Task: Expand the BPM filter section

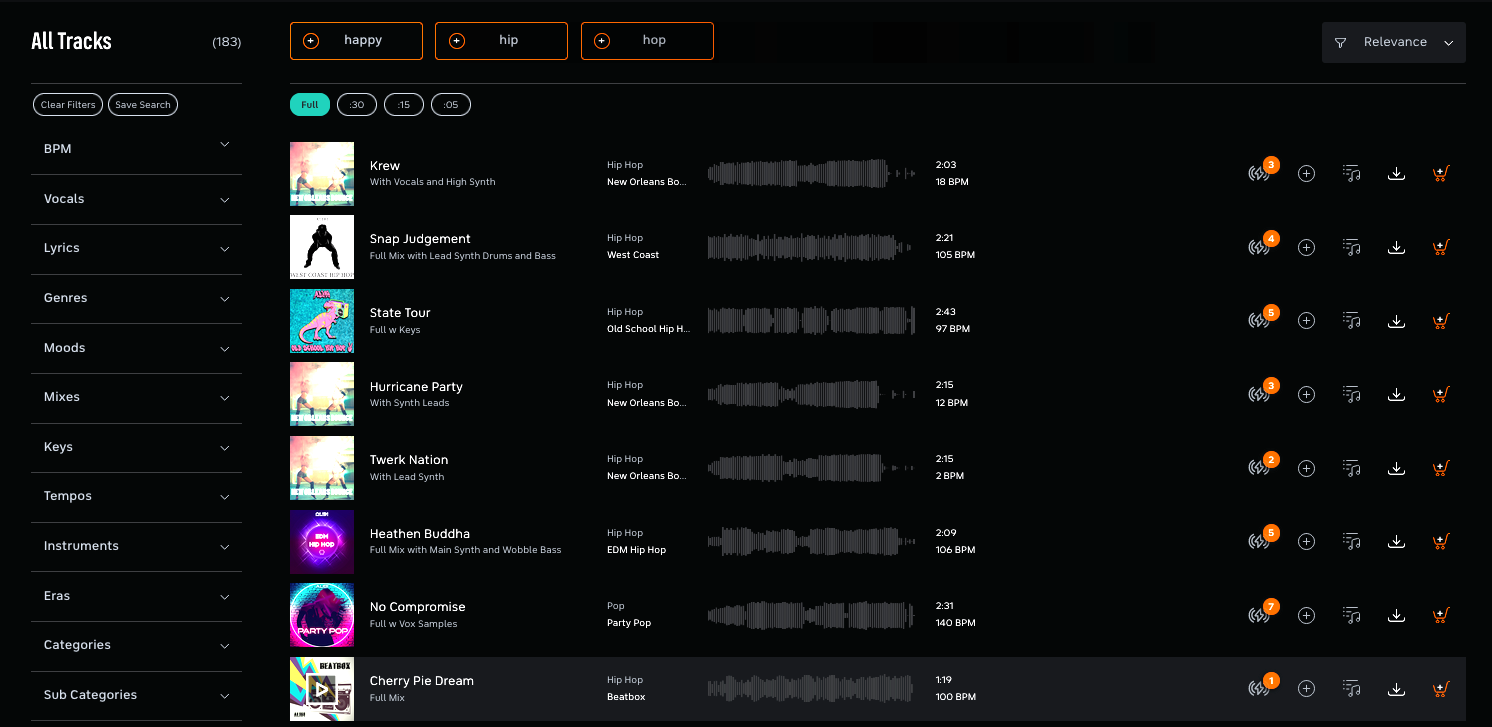Action: [136, 148]
